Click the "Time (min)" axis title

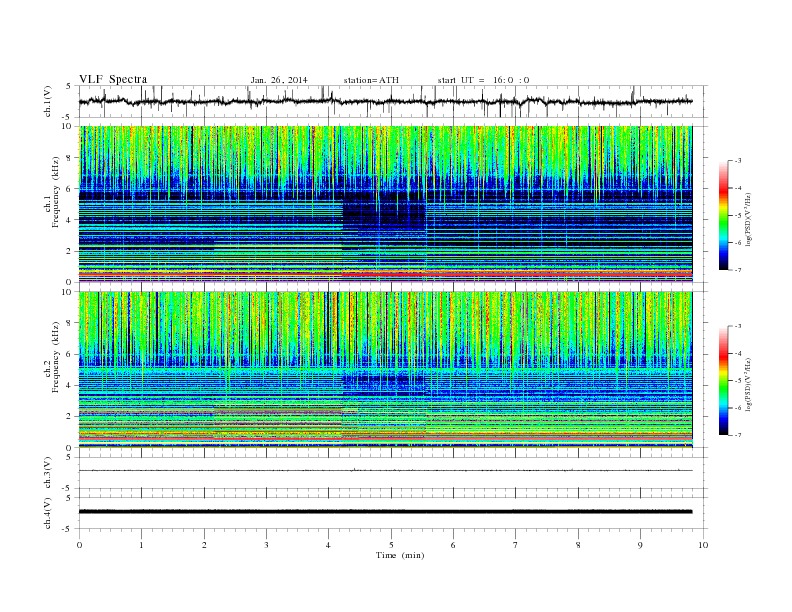click(x=400, y=555)
